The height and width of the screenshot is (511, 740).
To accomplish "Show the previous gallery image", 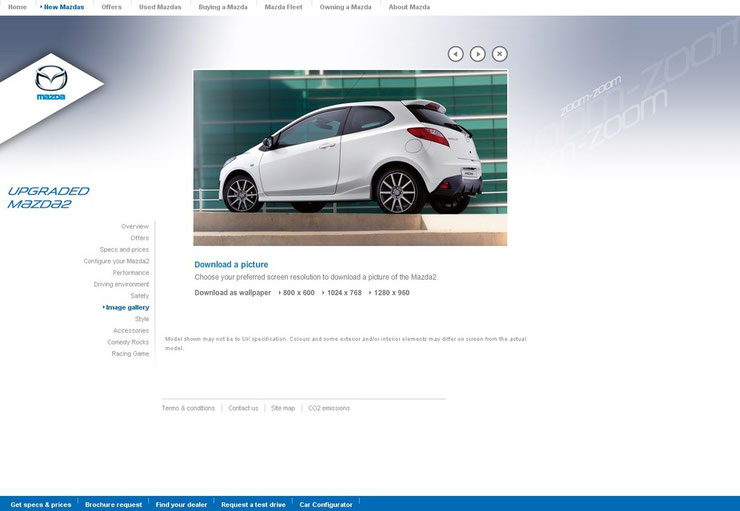I will tap(455, 54).
